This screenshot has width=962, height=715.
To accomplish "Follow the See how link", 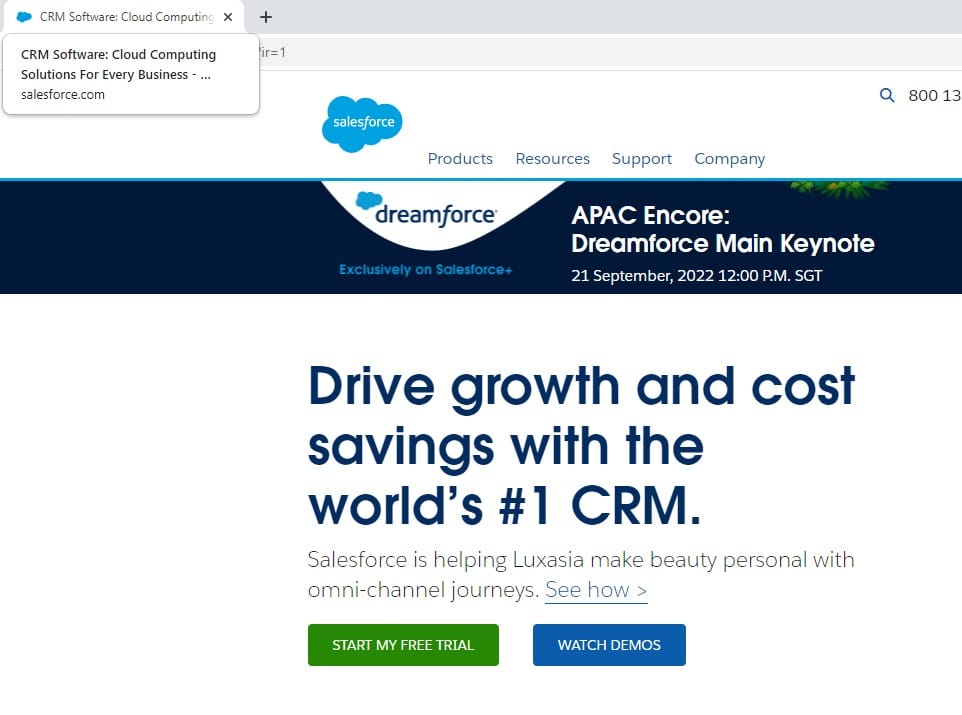I will point(596,590).
